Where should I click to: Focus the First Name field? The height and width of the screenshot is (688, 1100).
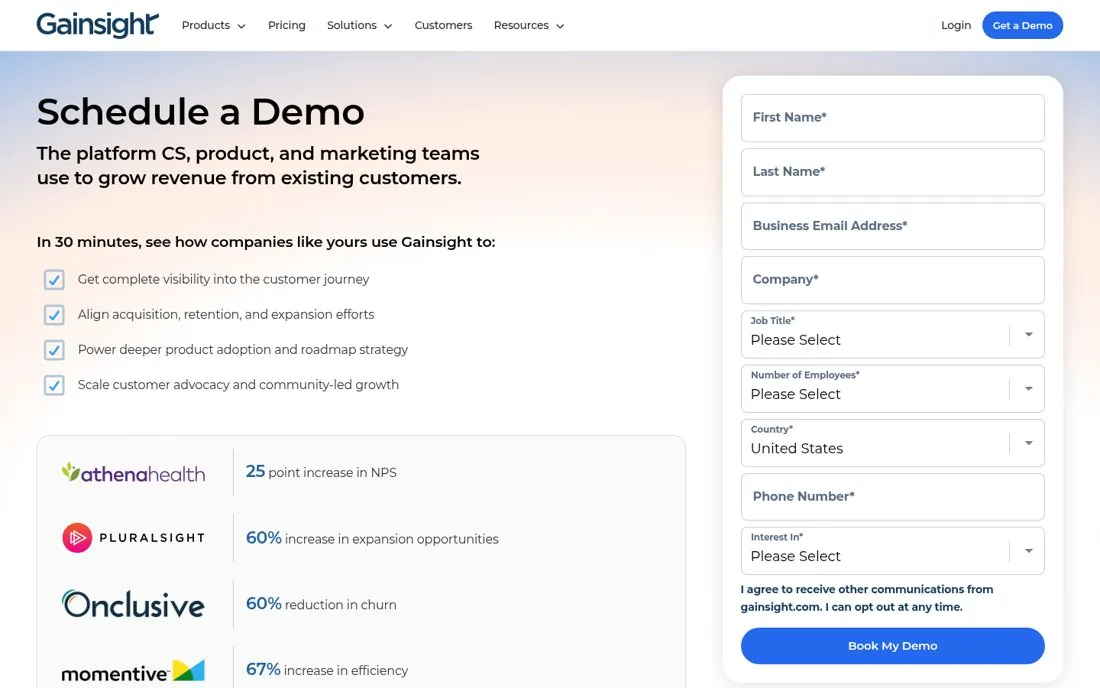892,118
